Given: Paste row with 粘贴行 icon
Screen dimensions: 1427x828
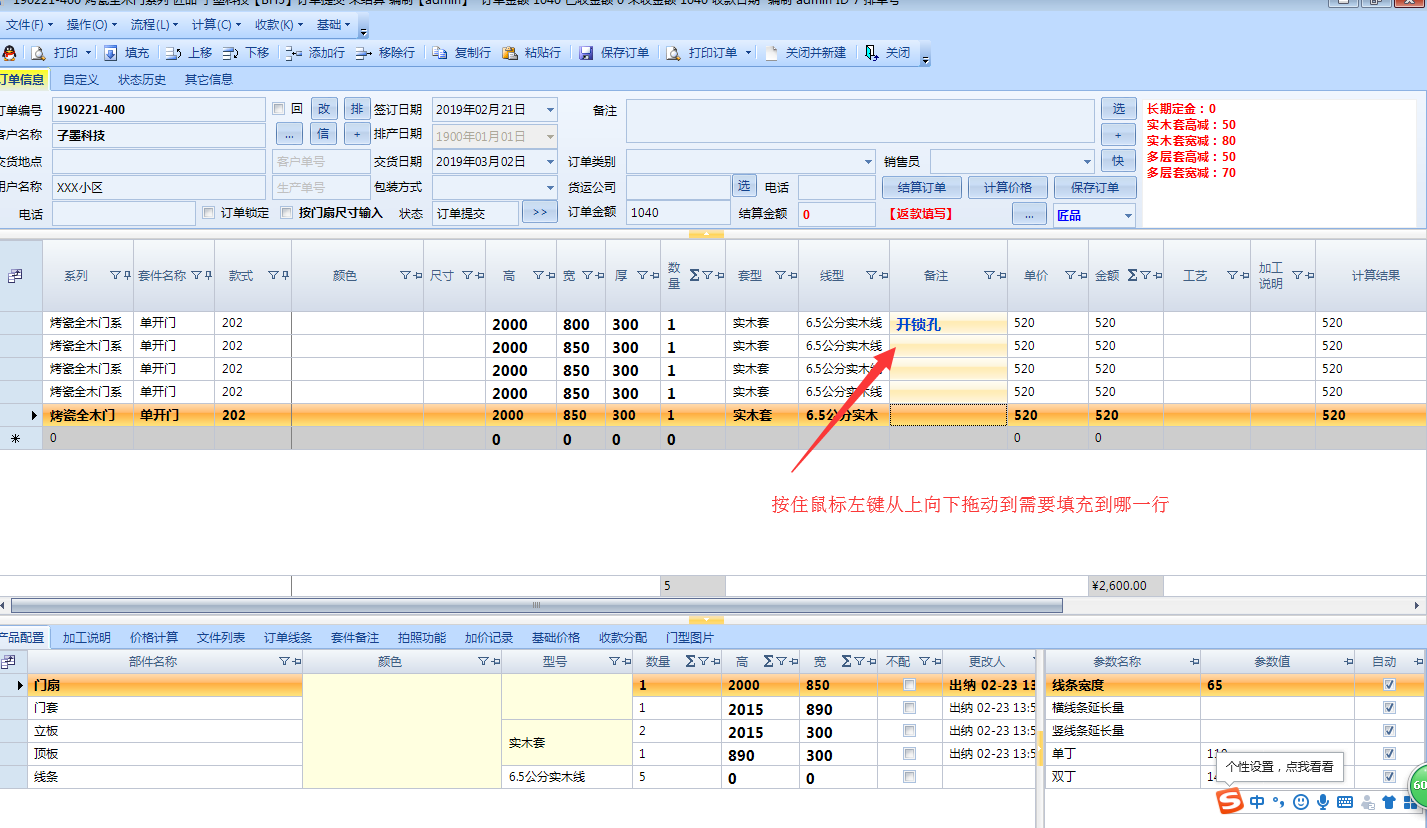Looking at the screenshot, I should point(510,53).
